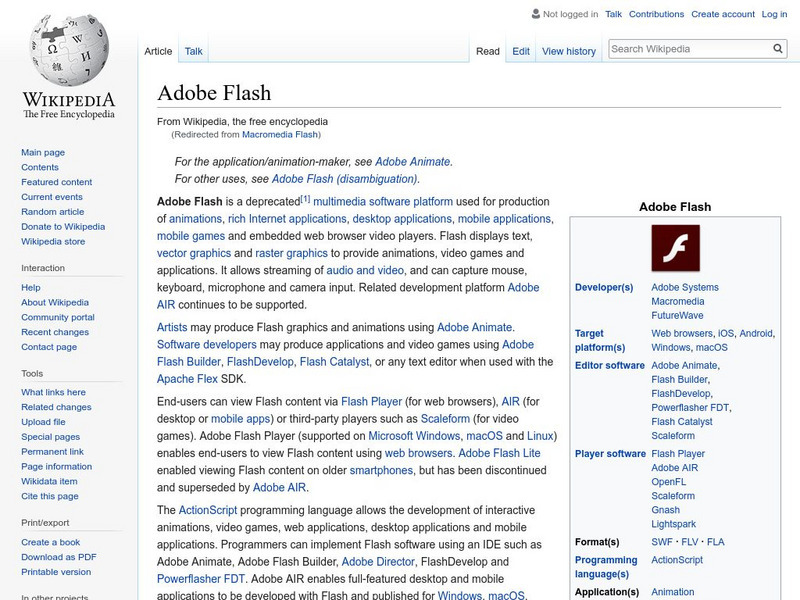The height and width of the screenshot is (600, 800).
Task: Open the Edit tab
Action: [x=521, y=50]
